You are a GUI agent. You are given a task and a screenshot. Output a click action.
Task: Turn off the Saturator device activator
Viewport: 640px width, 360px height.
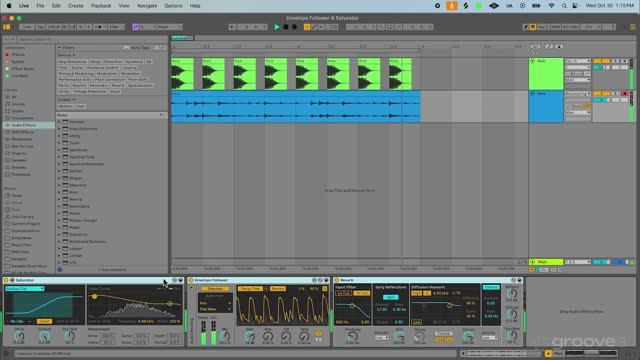(x=6, y=280)
